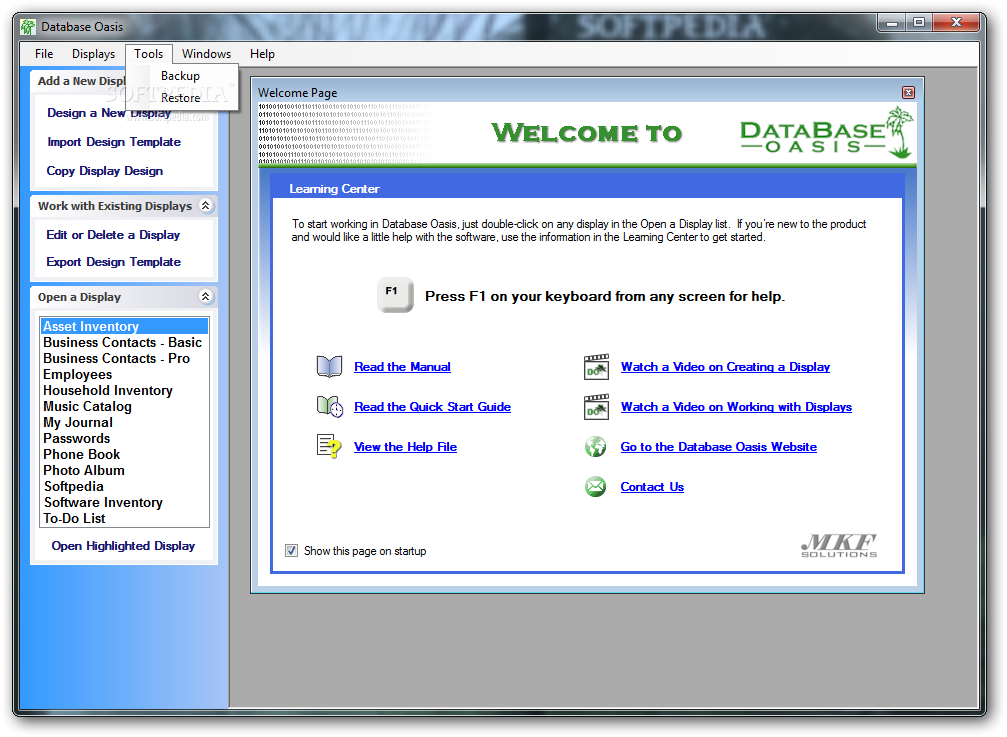Select Software Inventory display
The height and width of the screenshot is (737, 1007).
point(124,503)
